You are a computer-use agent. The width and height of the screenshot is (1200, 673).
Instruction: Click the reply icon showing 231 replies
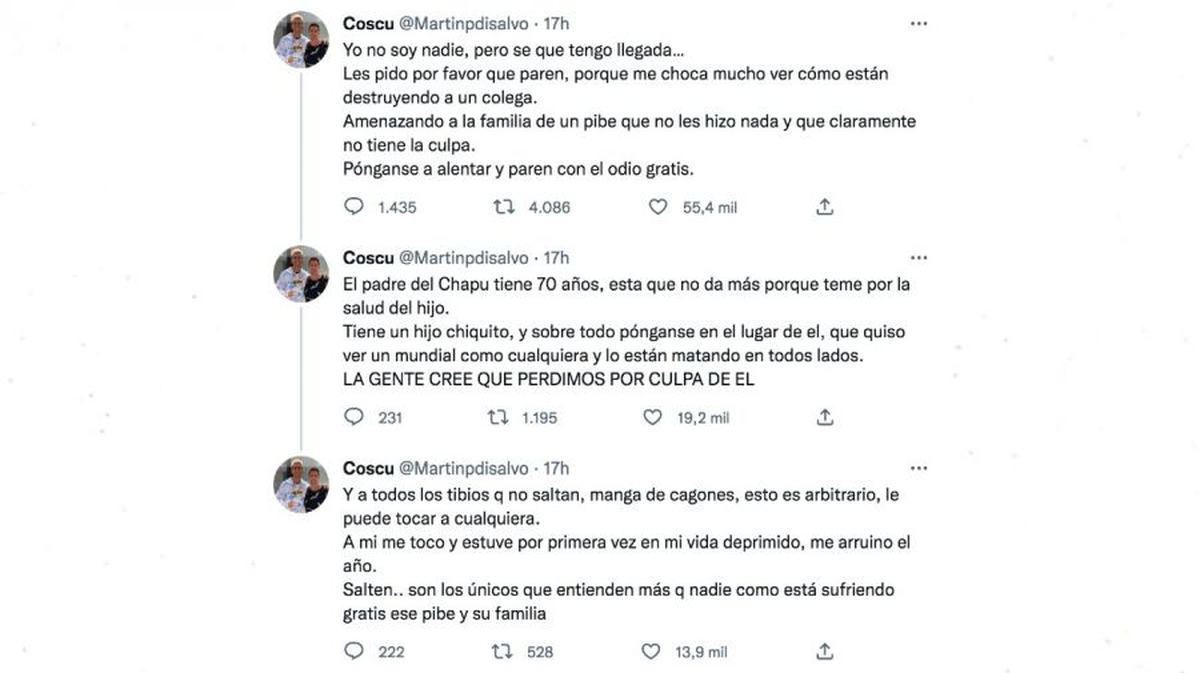(x=353, y=418)
